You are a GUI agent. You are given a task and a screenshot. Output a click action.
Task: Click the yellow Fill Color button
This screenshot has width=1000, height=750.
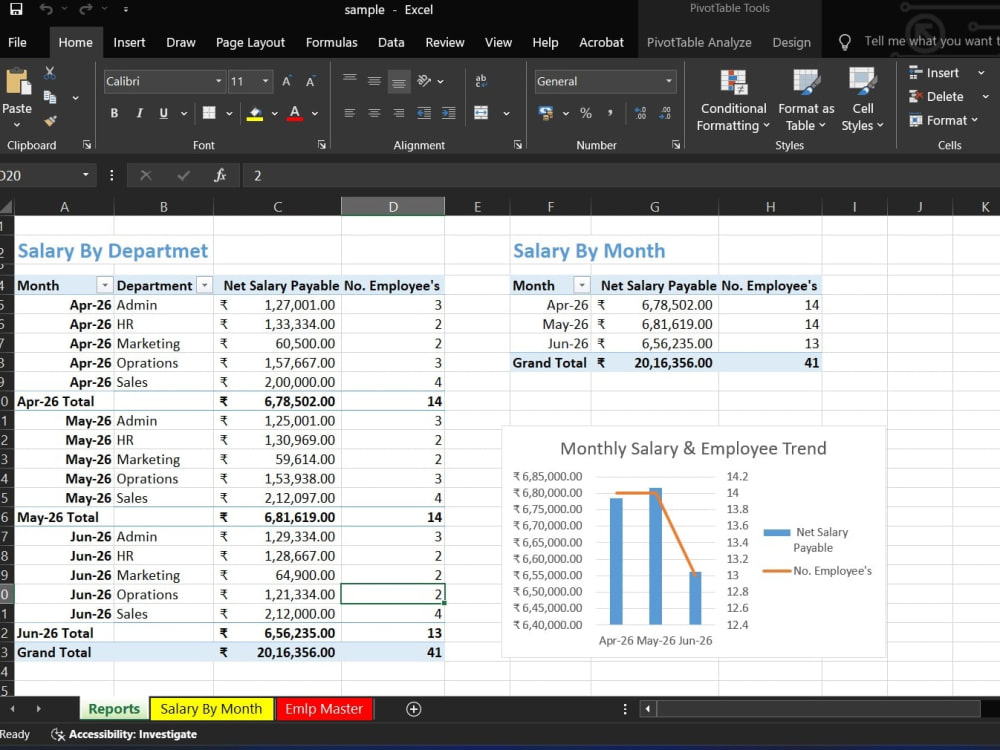pyautogui.click(x=255, y=114)
